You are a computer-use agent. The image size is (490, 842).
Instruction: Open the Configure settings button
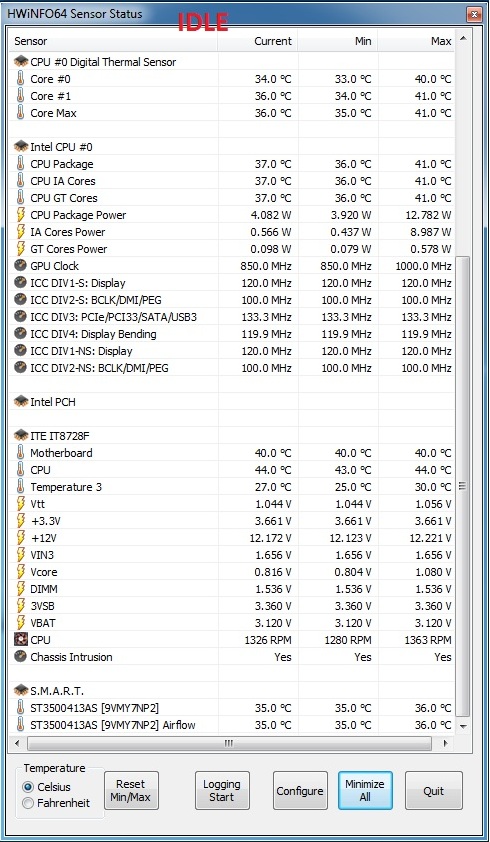pos(300,790)
